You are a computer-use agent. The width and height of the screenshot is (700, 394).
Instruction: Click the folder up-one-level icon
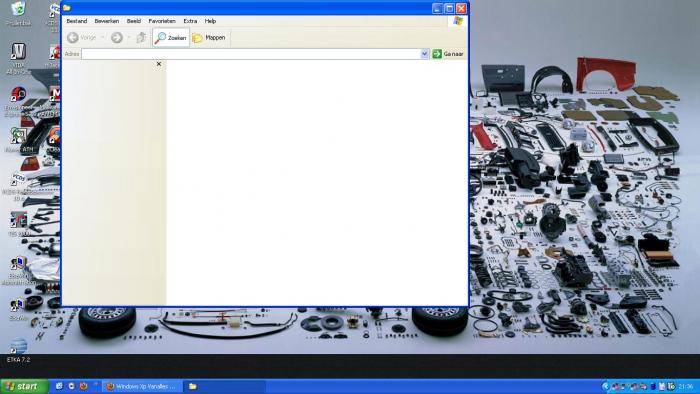coord(141,38)
